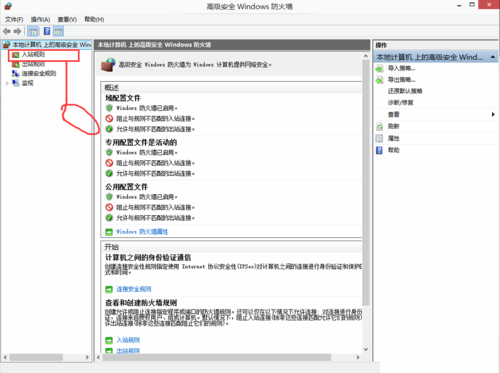
Task: Select the root node 本地计算机上的高级安全 Windows 防火墙
Action: point(47,44)
